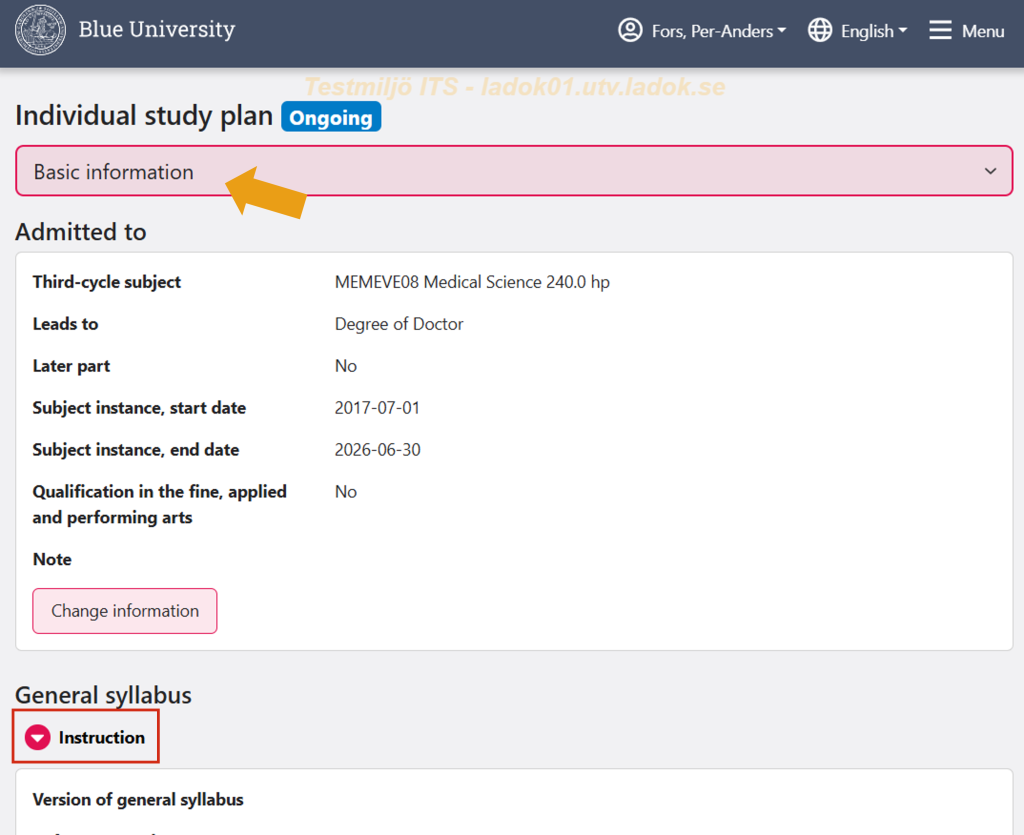Click the General syllabus heading
This screenshot has height=835, width=1024.
pyautogui.click(x=103, y=695)
